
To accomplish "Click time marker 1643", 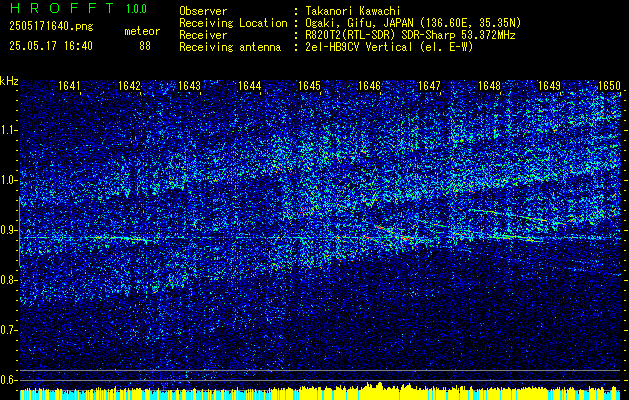I will [x=189, y=86].
